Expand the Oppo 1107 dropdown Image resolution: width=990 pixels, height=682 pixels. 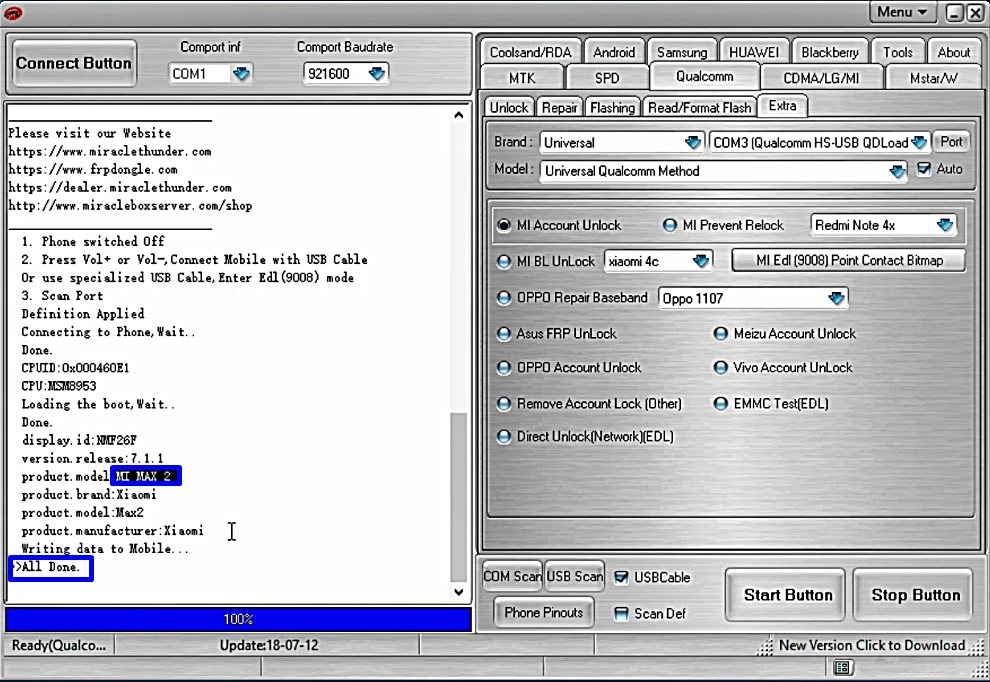point(836,298)
